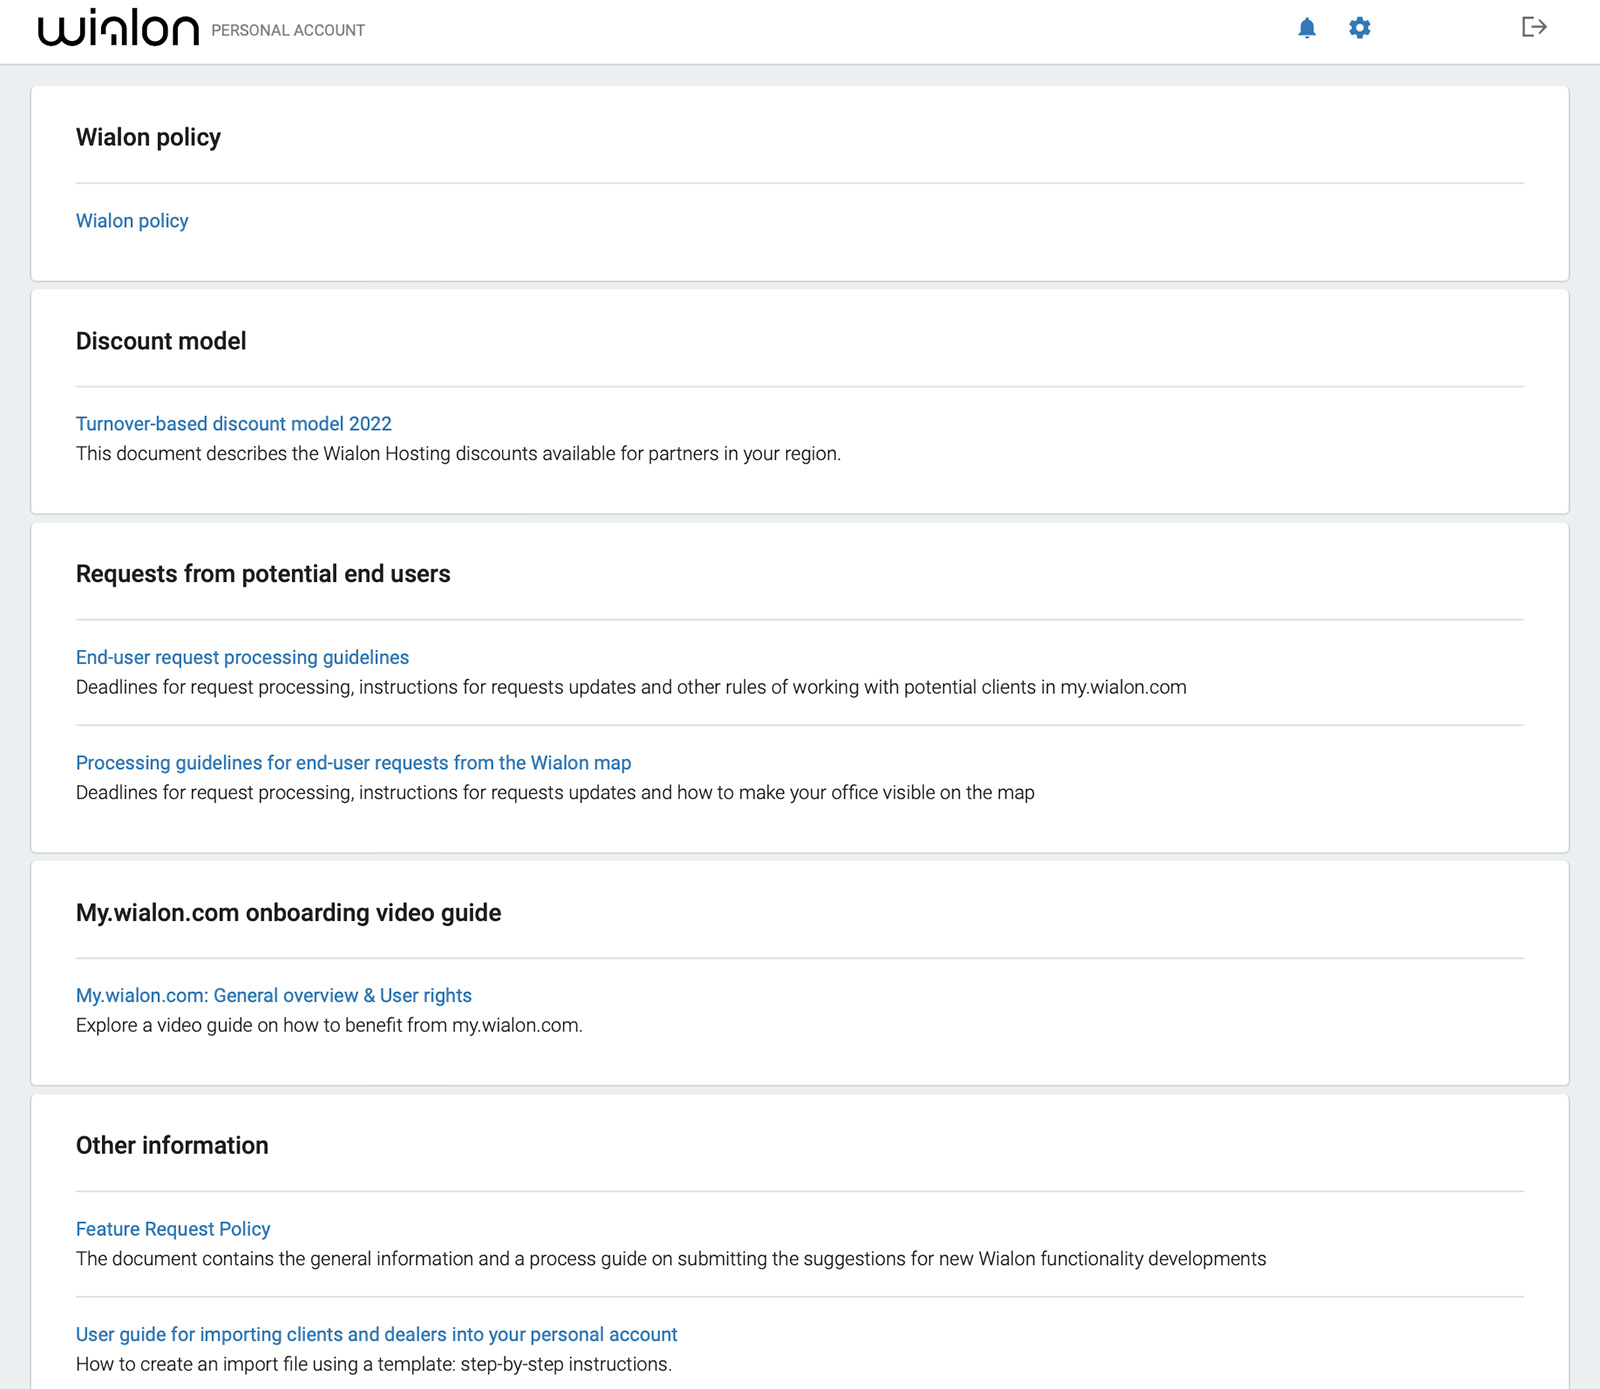This screenshot has width=1600, height=1389.
Task: Click the Other information section heading
Action: click(x=172, y=1145)
